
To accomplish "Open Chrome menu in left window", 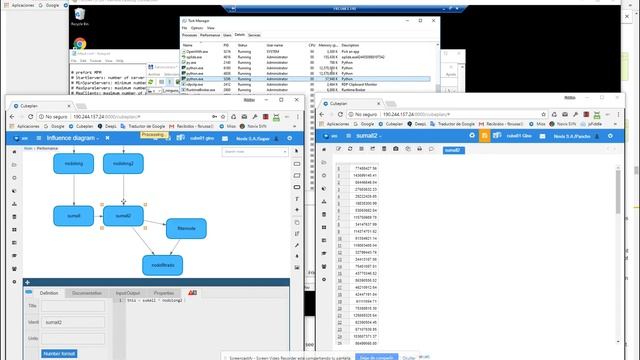I will click(298, 117).
